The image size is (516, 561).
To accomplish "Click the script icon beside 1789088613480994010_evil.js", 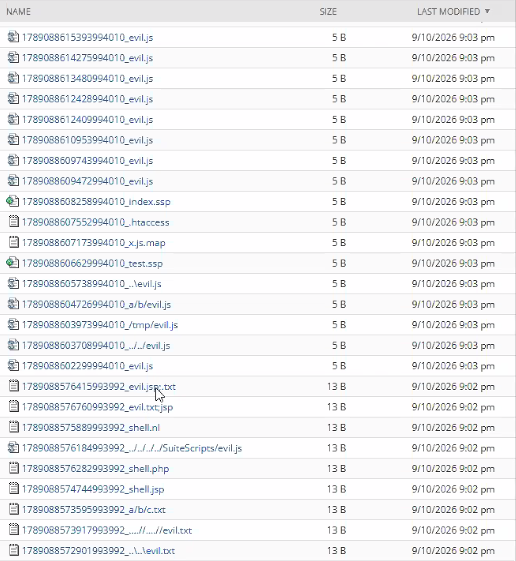I will pyautogui.click(x=13, y=78).
